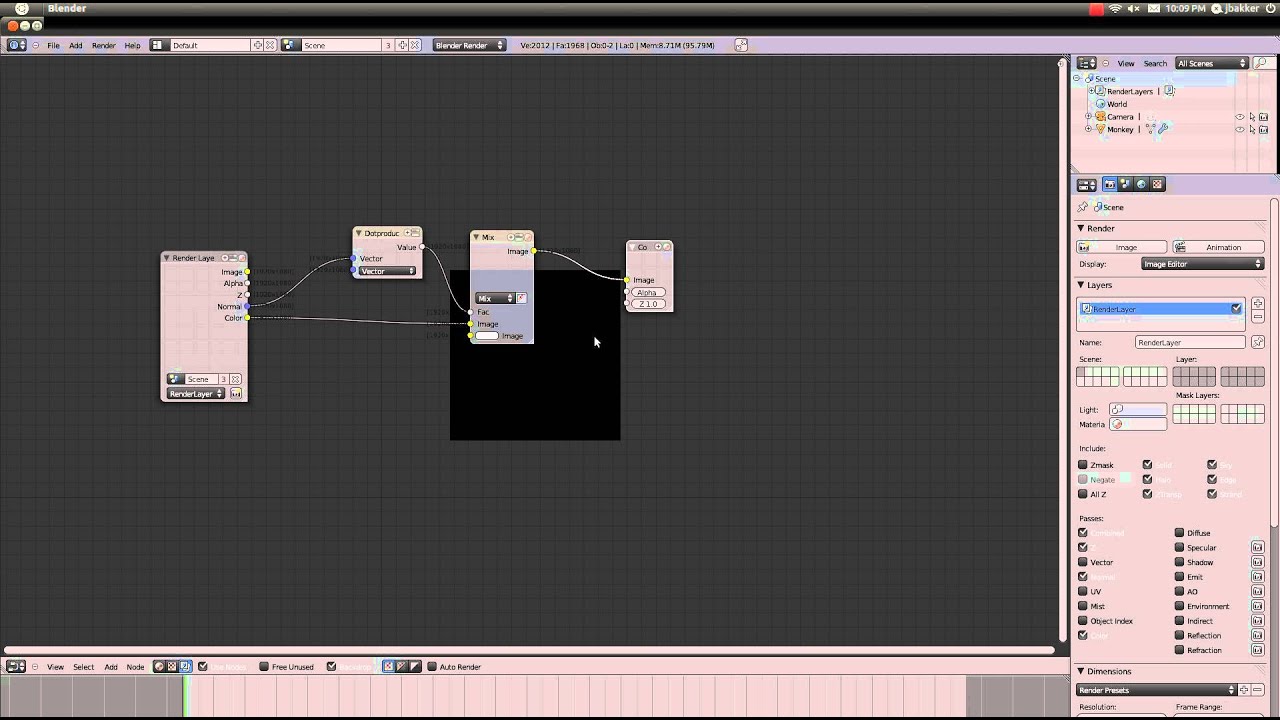1280x720 pixels.
Task: Open the Help menu
Action: point(132,45)
